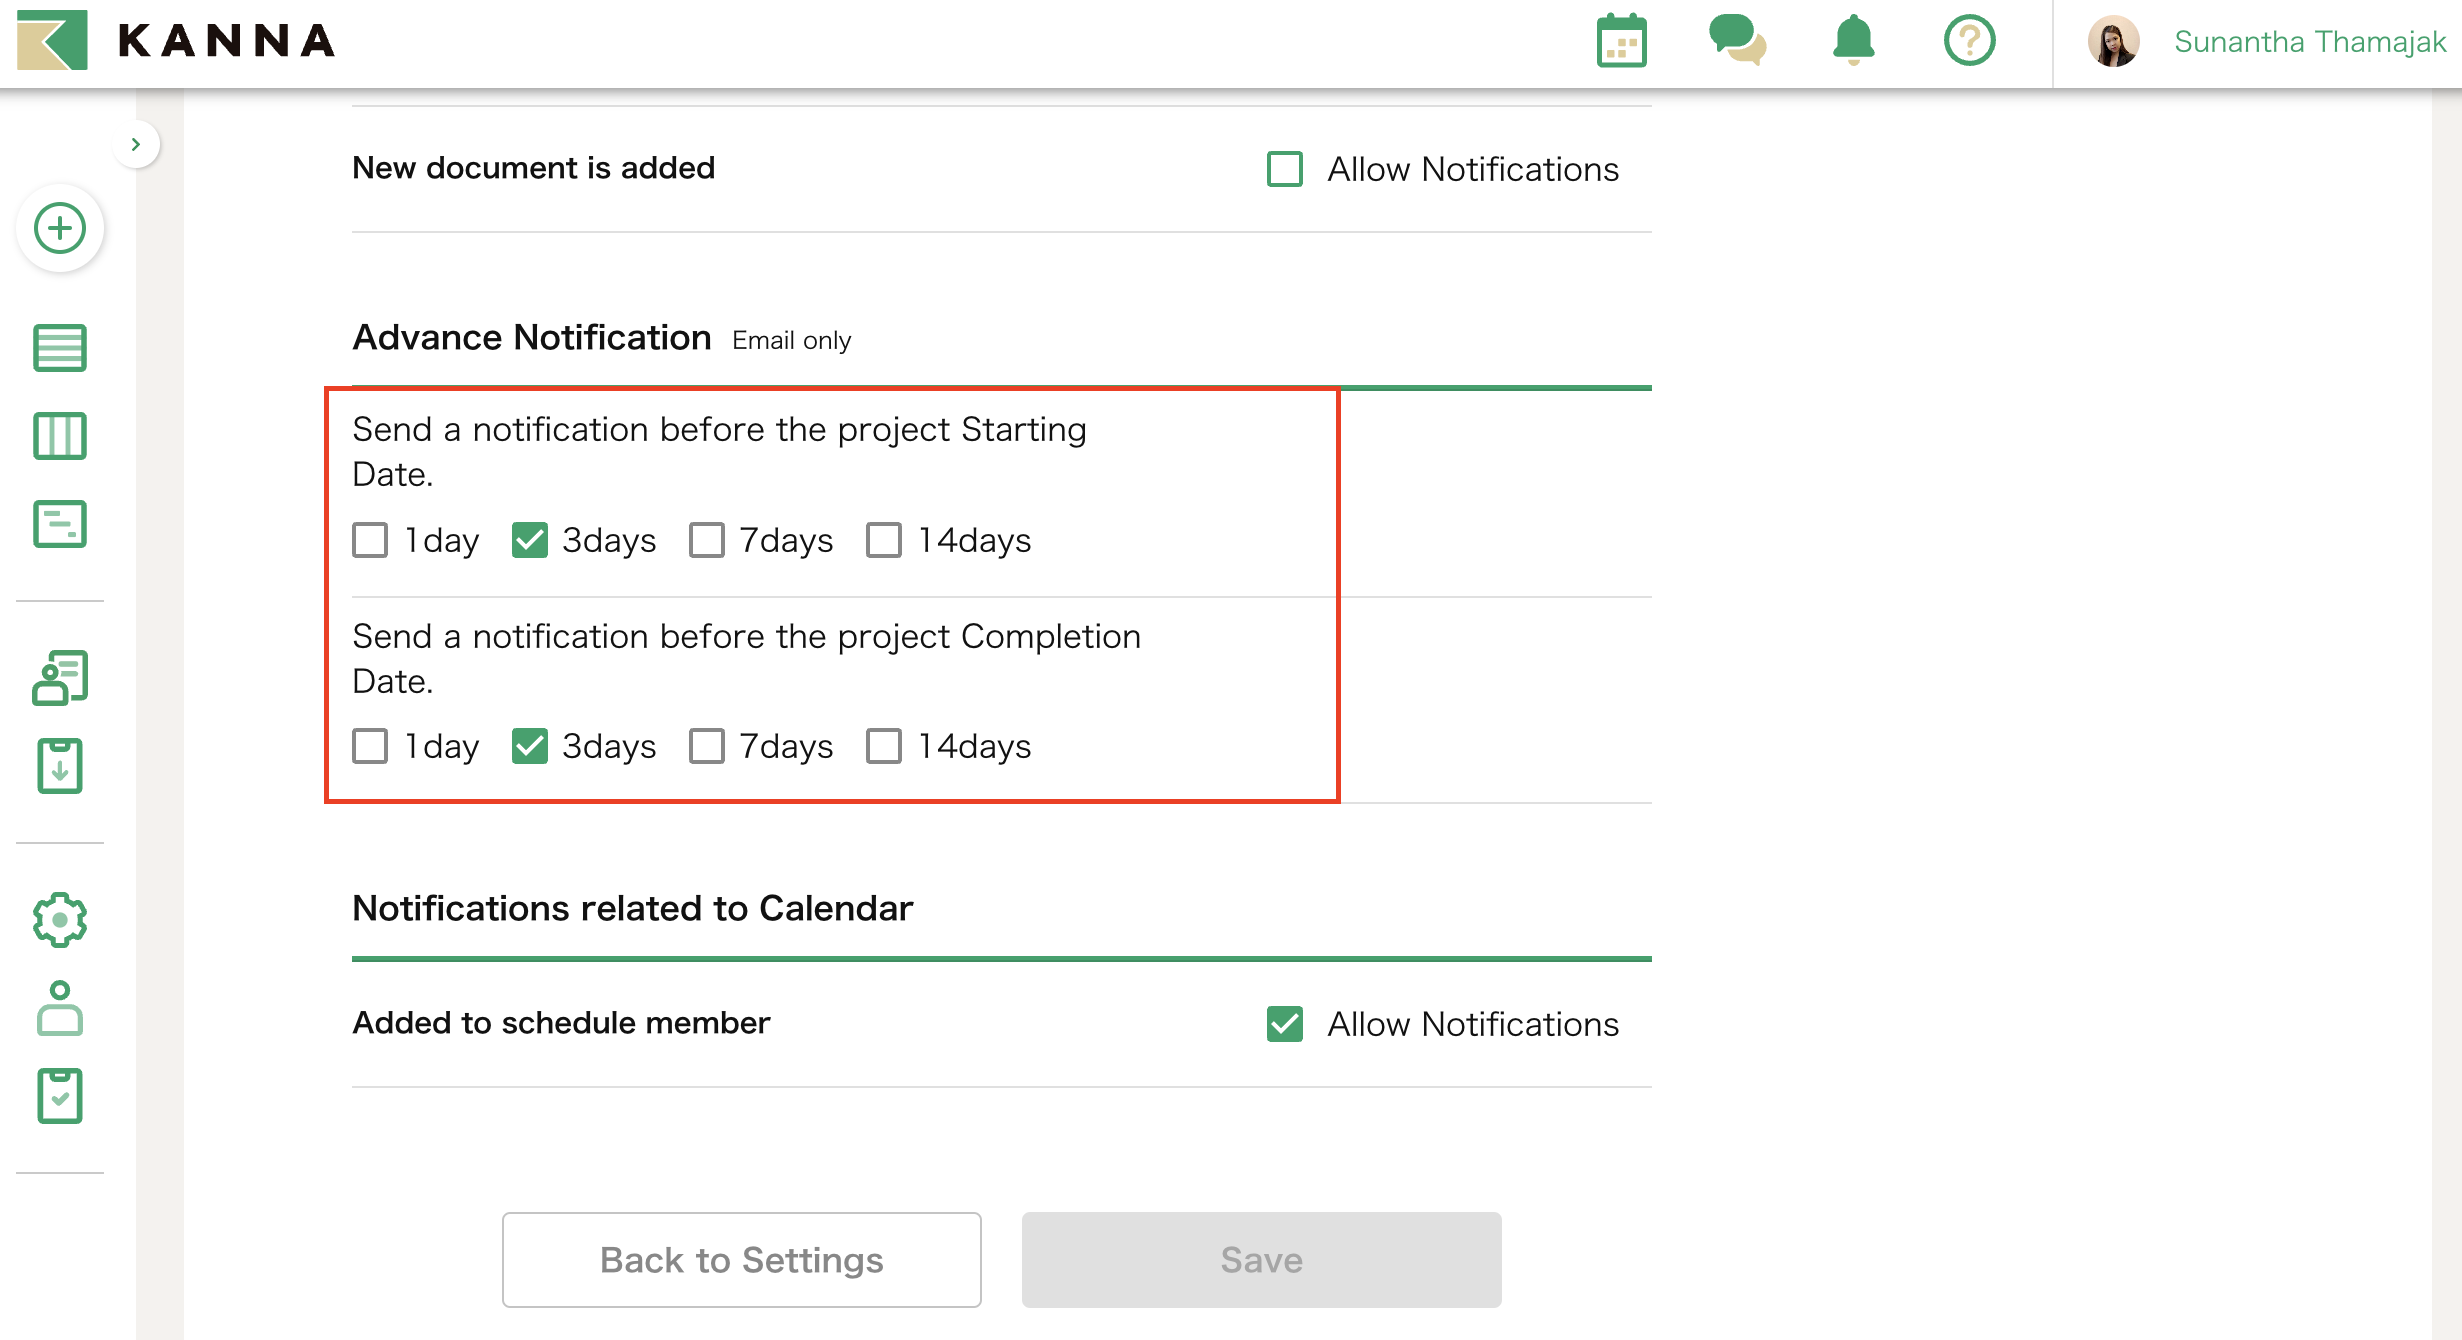Open the list view sidebar icon

60,348
